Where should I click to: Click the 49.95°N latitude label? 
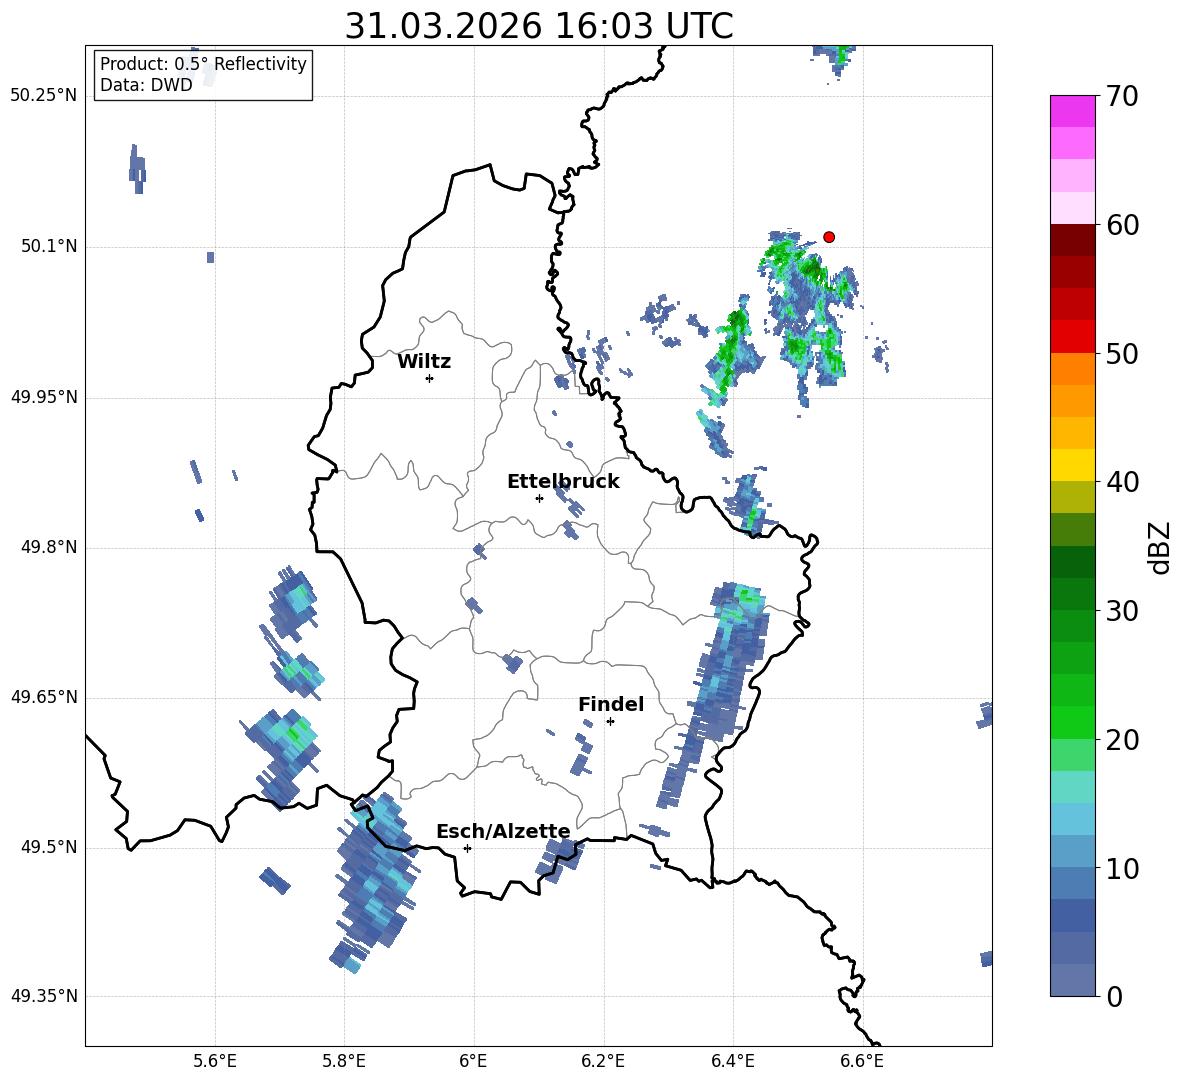(x=44, y=397)
